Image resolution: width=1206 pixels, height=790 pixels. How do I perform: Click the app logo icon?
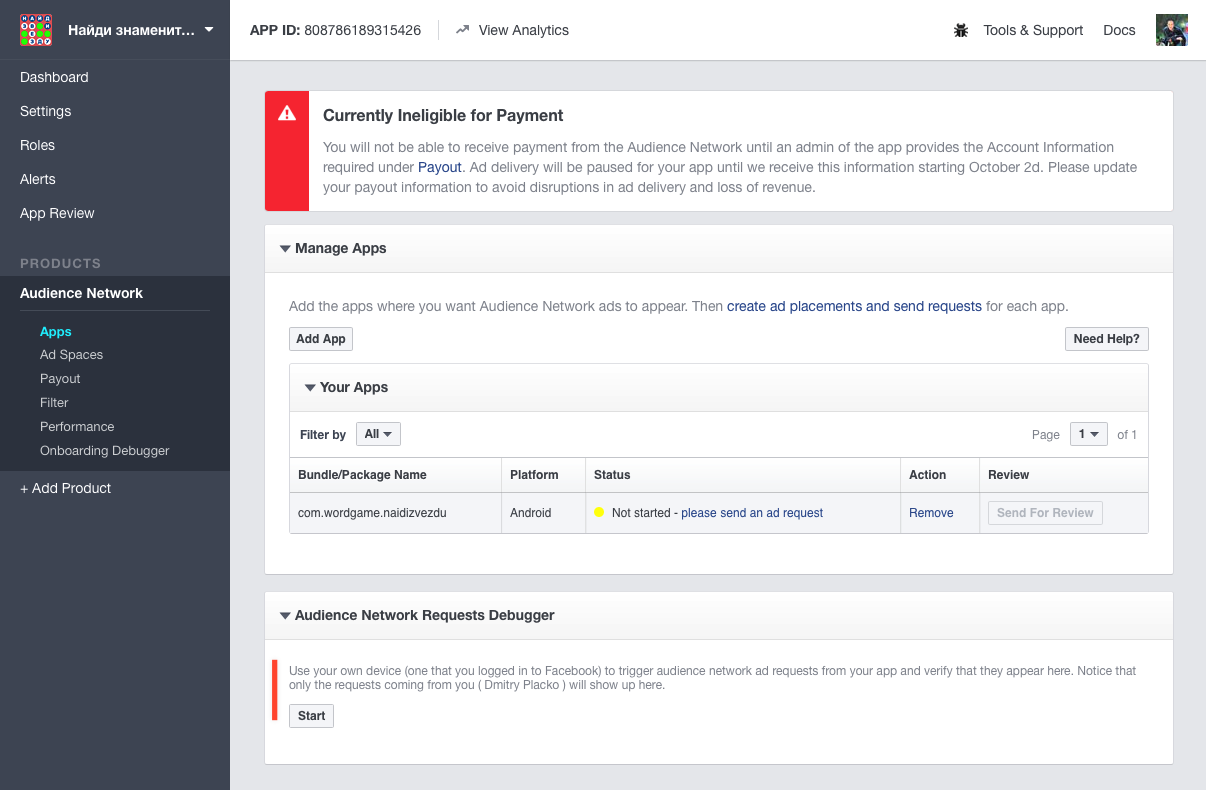[x=36, y=30]
